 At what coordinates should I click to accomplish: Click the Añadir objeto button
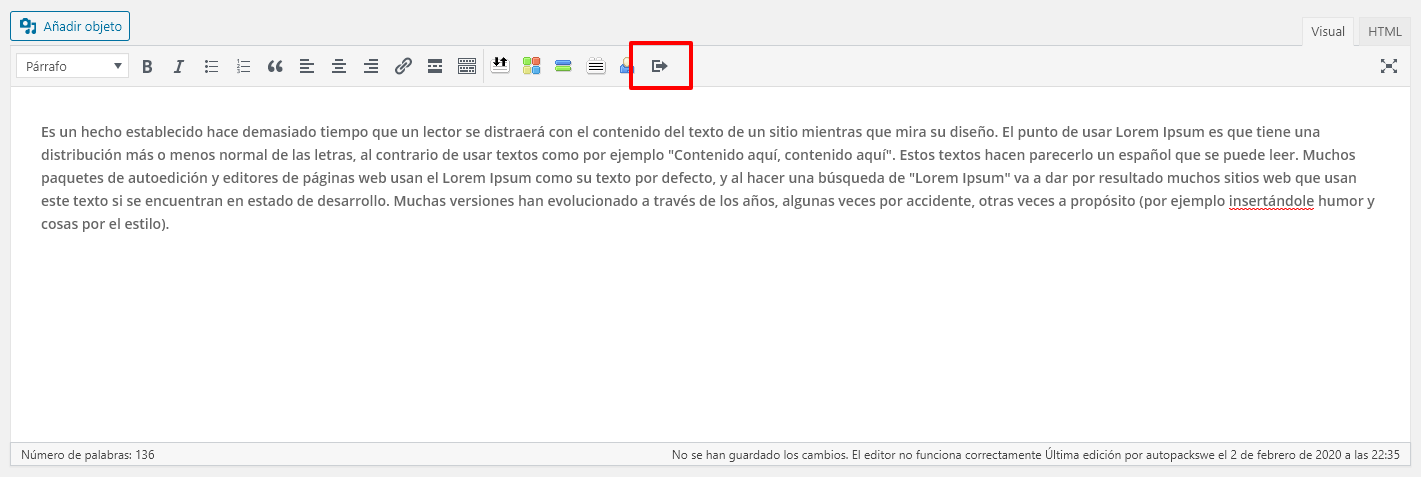[70, 26]
